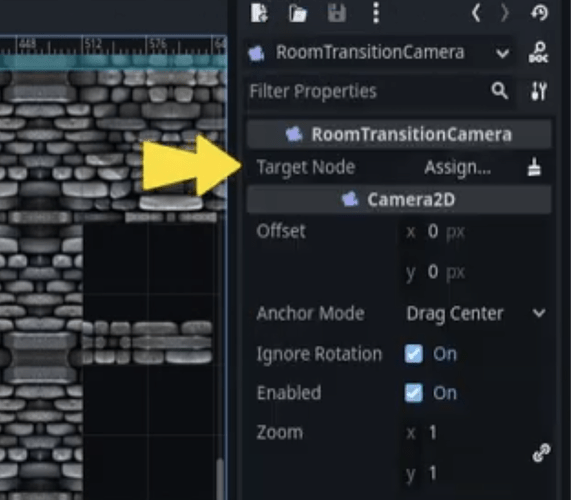Open the inspector property settings icon

tap(539, 91)
